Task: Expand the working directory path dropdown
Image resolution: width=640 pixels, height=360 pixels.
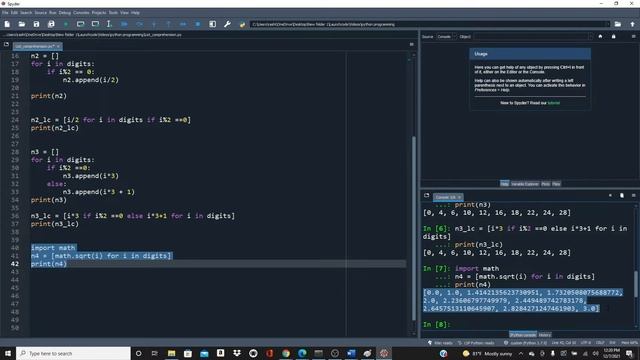Action: (x=607, y=24)
